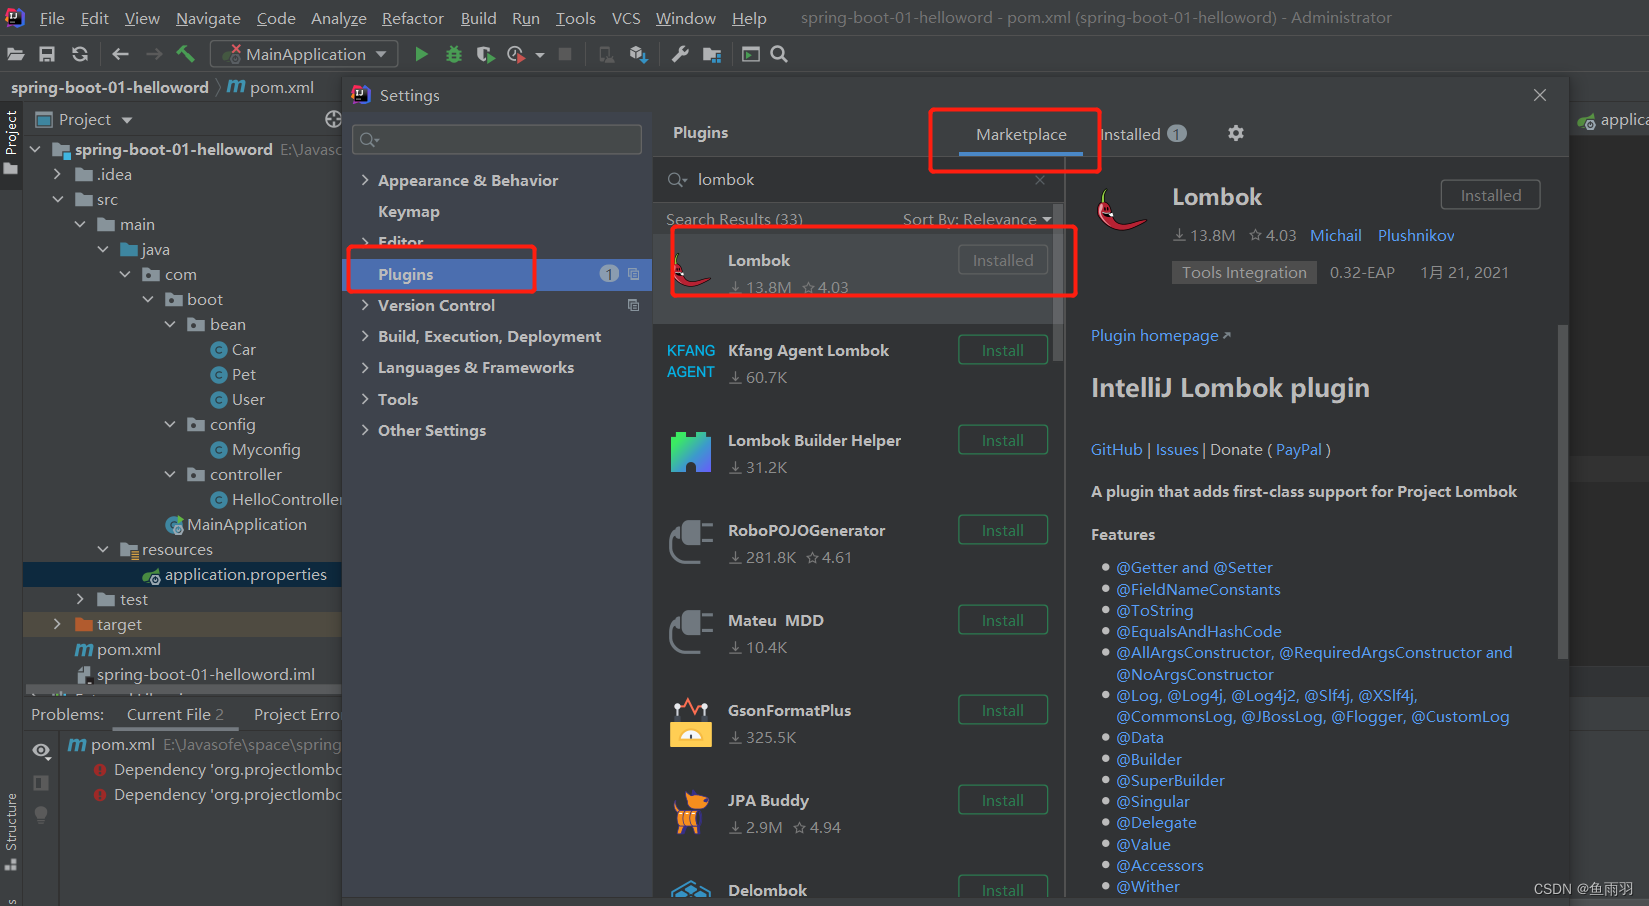Click the plugin description scrollbar
The height and width of the screenshot is (906, 1649).
1562,490
